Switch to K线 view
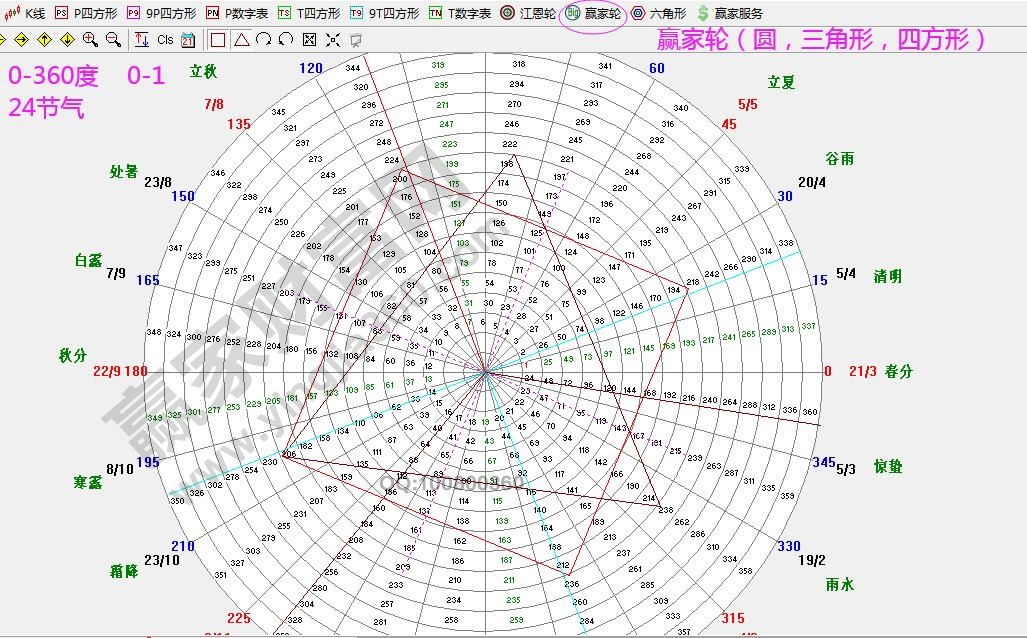Viewport: 1027px width, 638px height. (x=30, y=13)
